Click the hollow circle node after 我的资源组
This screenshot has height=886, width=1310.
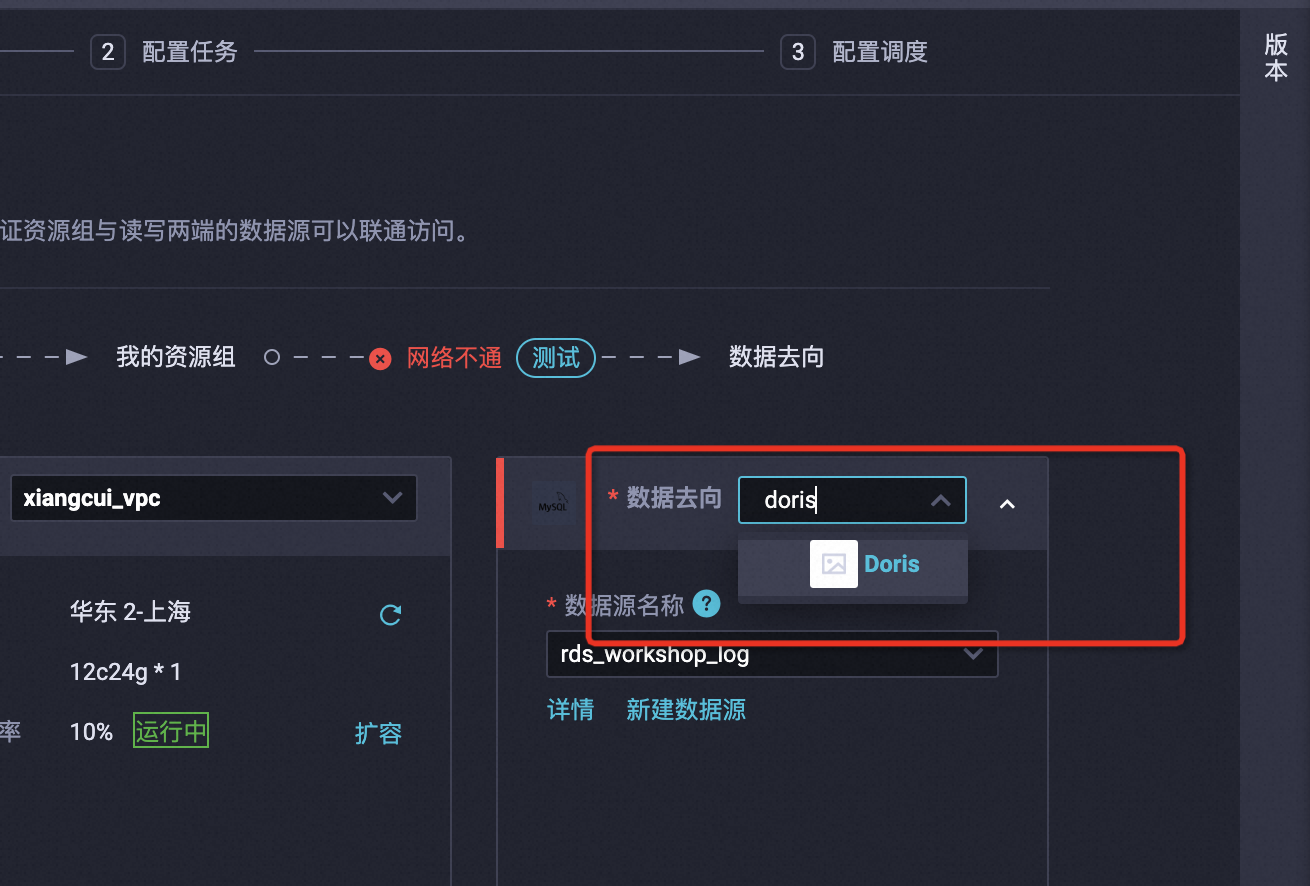272,357
